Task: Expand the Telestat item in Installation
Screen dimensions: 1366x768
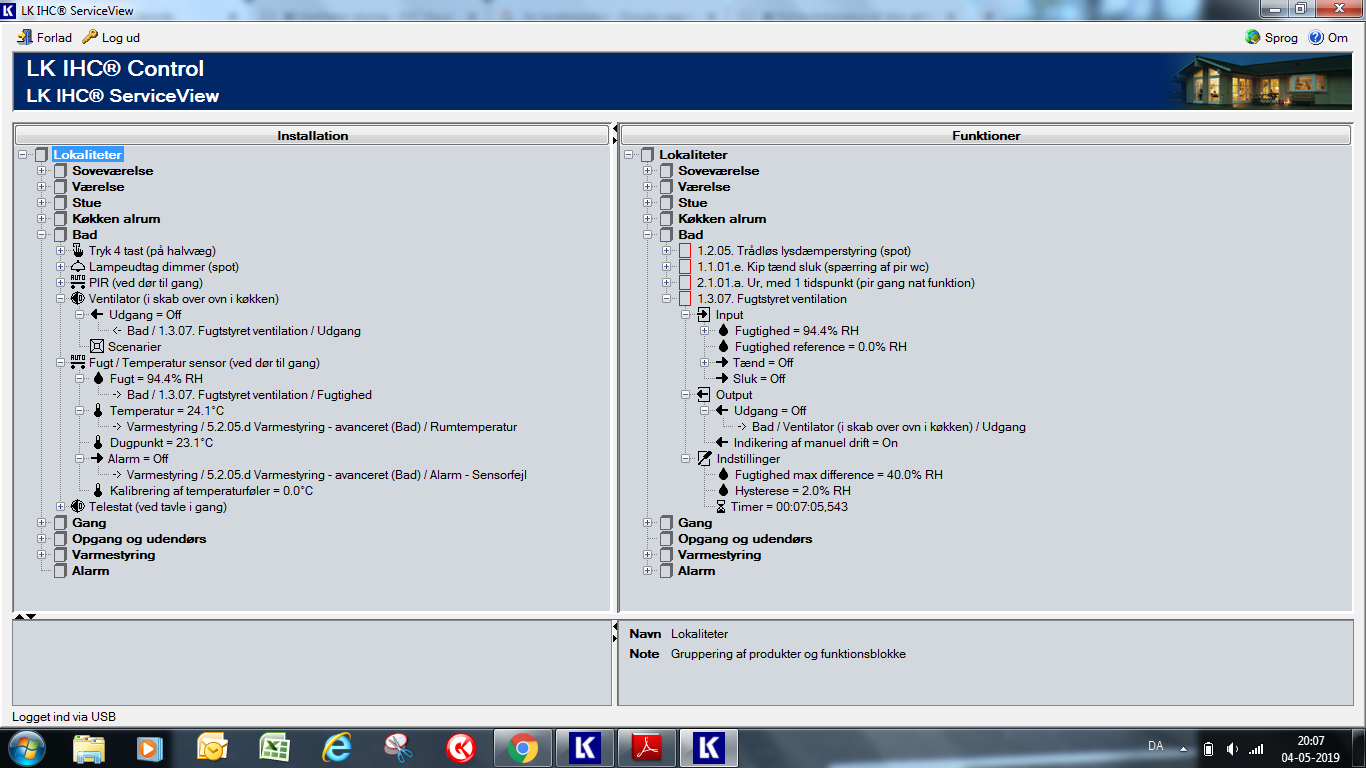Action: [x=61, y=507]
